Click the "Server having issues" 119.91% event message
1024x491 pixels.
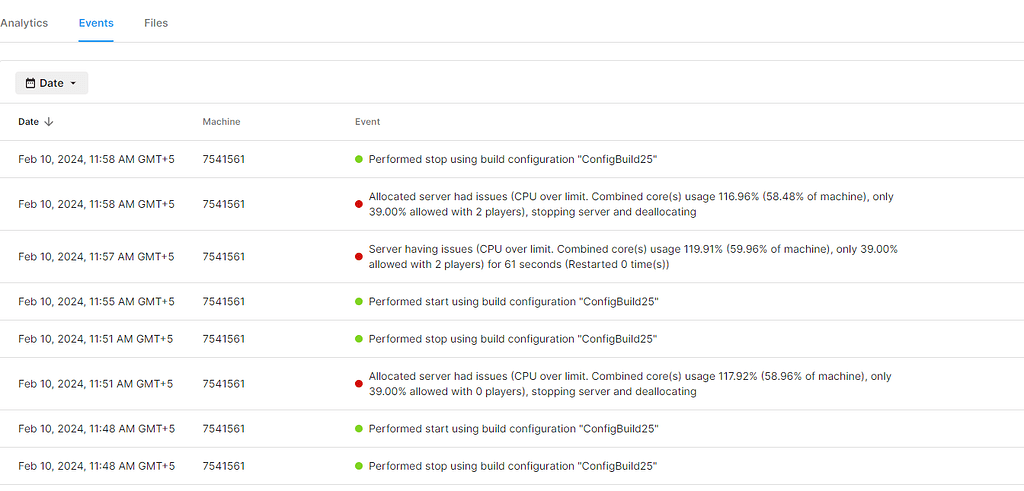632,257
